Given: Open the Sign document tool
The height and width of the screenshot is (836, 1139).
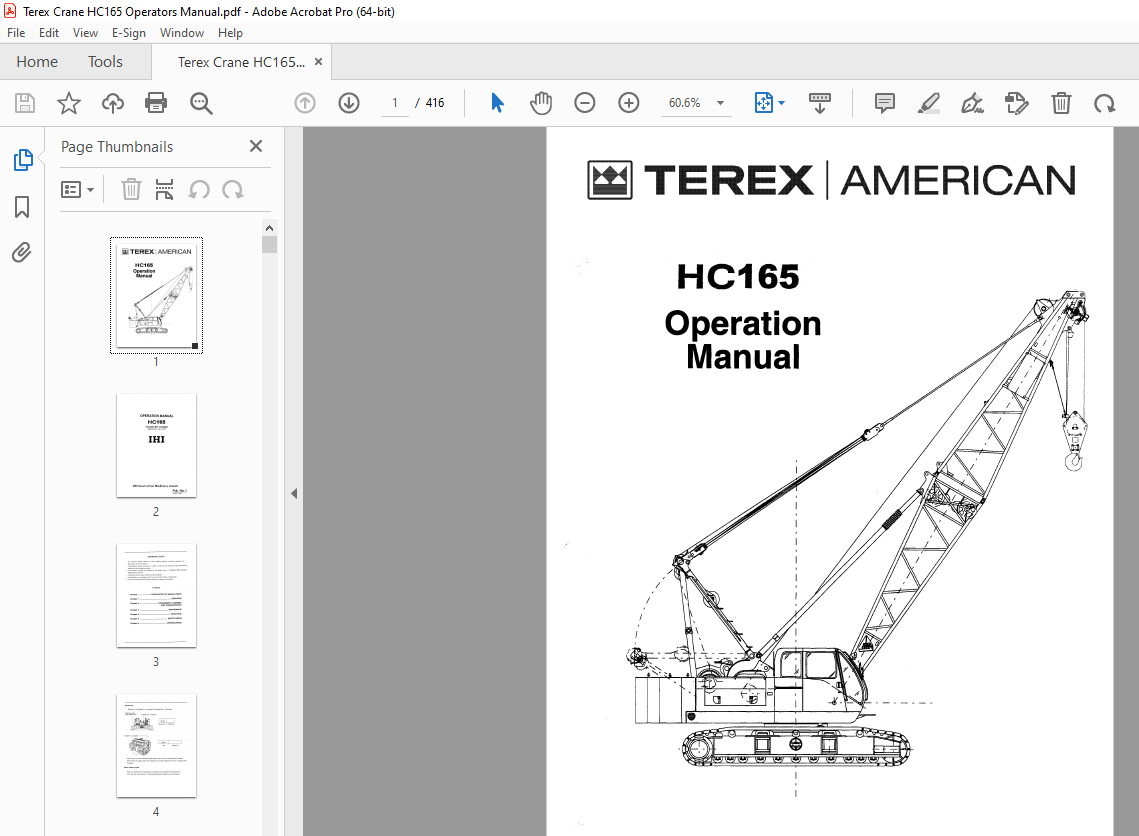Looking at the screenshot, I should point(972,103).
